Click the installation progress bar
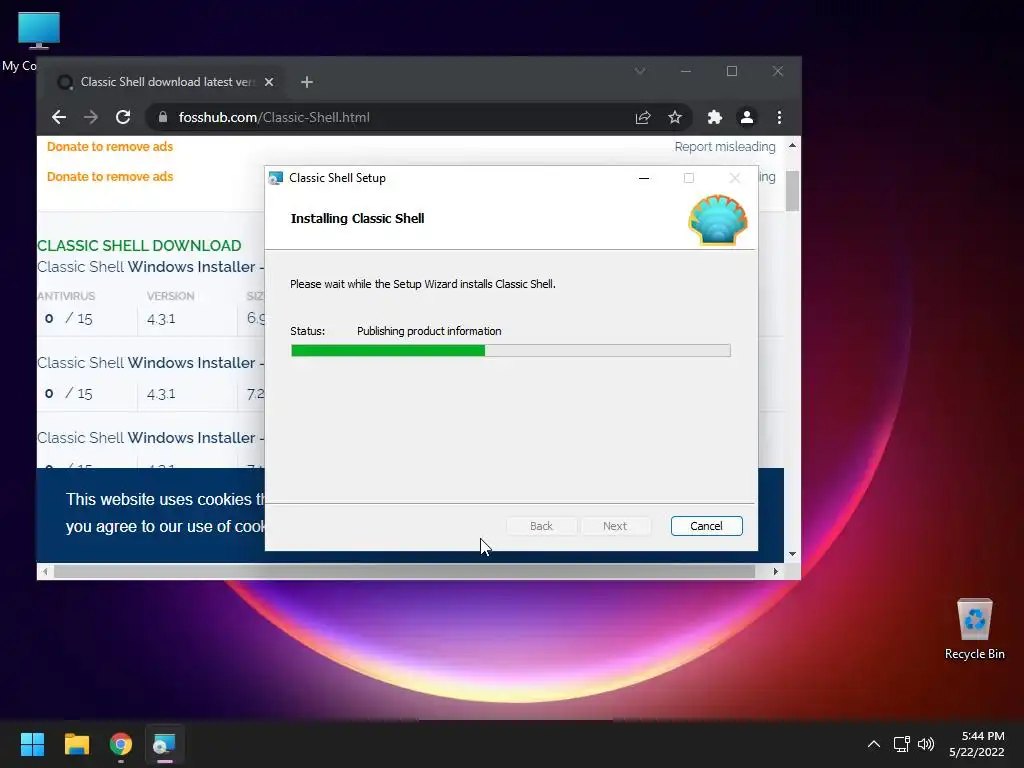The height and width of the screenshot is (768, 1024). [x=511, y=351]
